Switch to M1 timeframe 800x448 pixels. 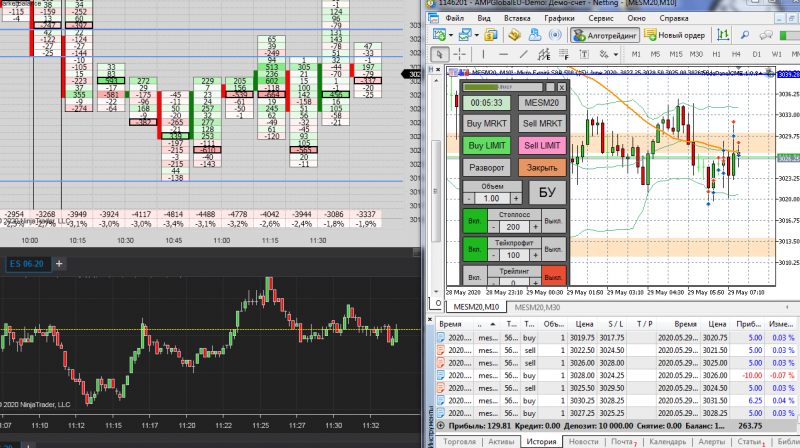coord(636,54)
